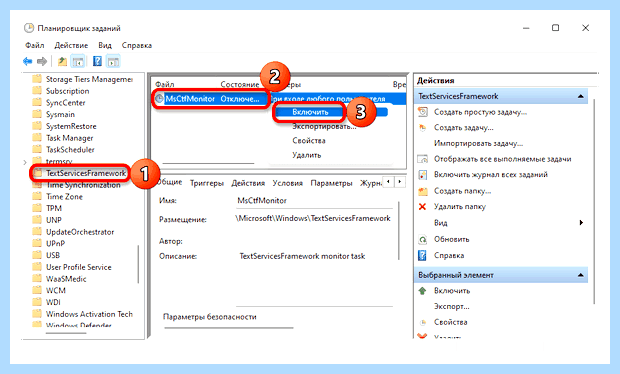This screenshot has height=374, width=620.
Task: Click the Справка help icon in Actions pane
Action: coord(422,255)
